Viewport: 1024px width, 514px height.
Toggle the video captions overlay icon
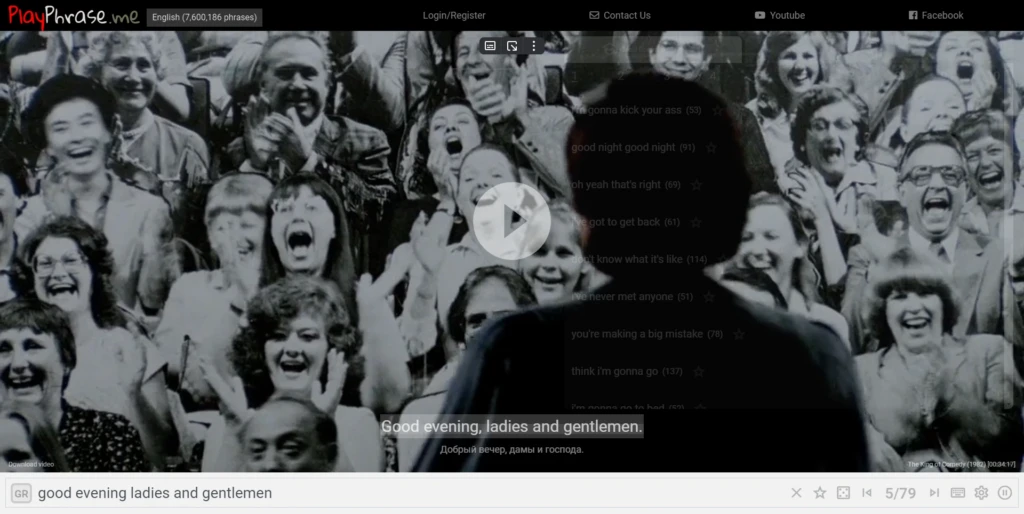490,46
